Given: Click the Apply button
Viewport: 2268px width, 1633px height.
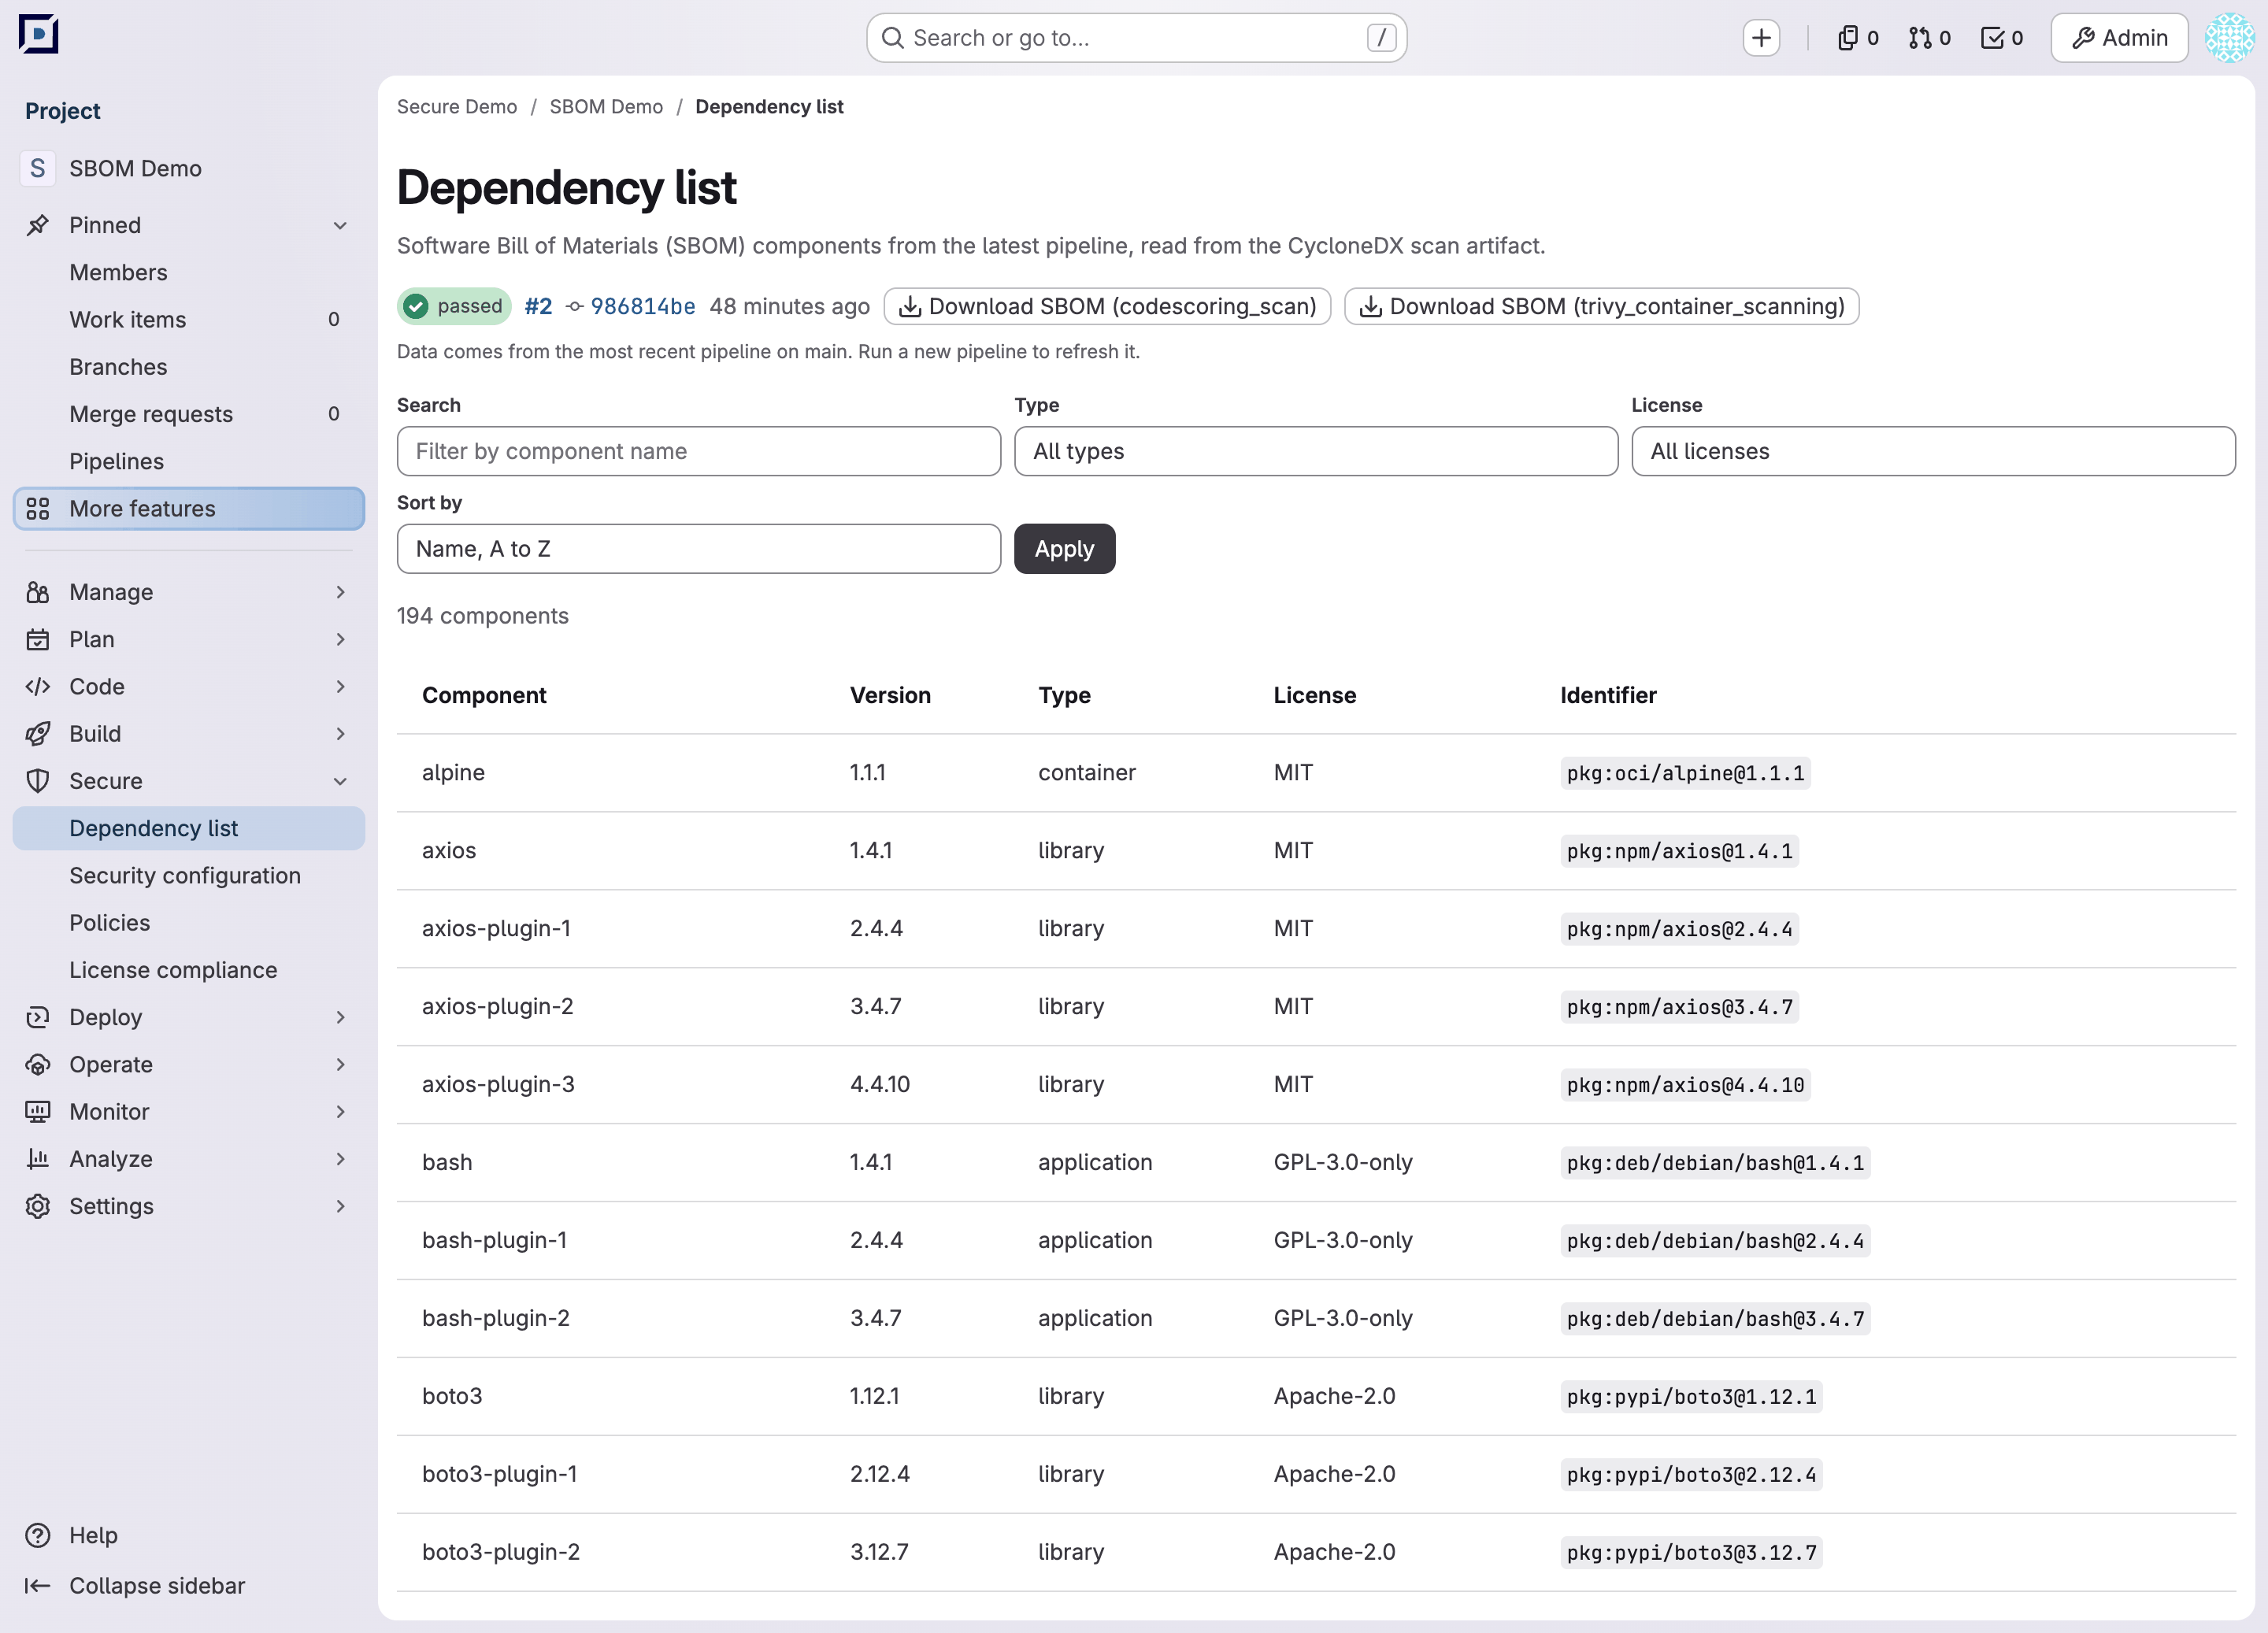Looking at the screenshot, I should click(1064, 549).
